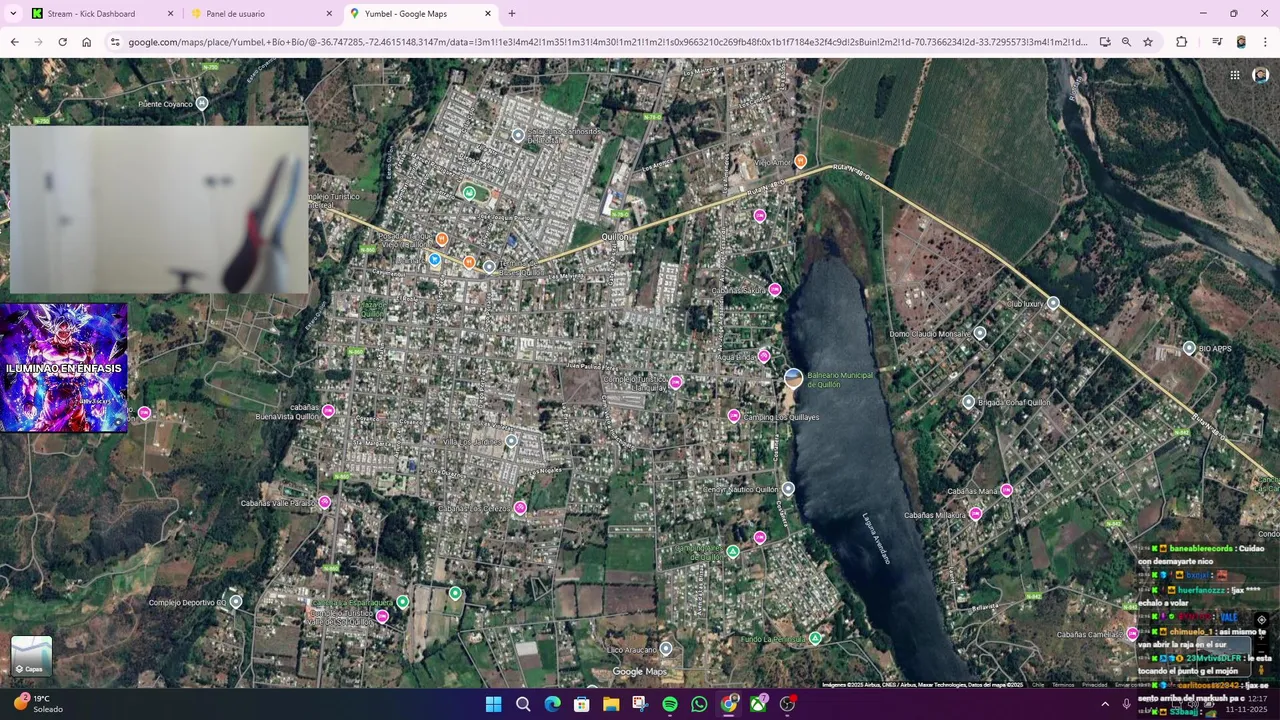Switch to Panel de usuario tab

click(x=262, y=14)
